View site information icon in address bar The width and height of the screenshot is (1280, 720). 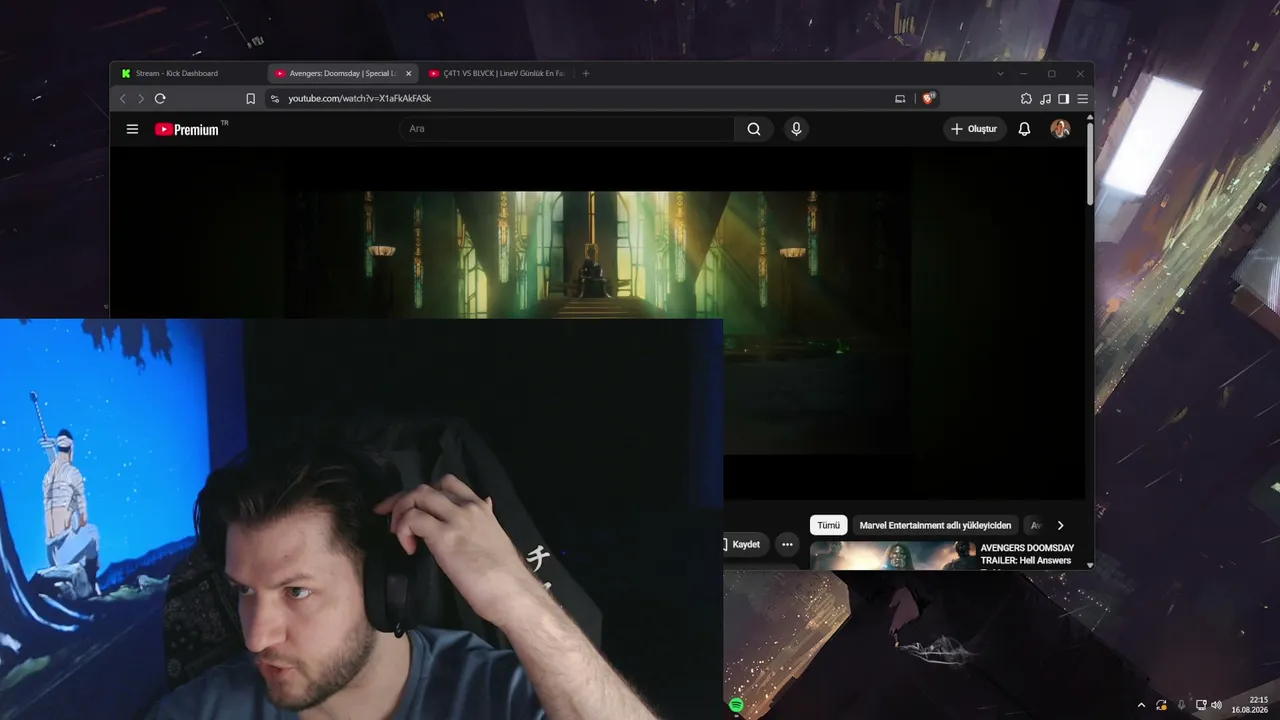(x=275, y=99)
